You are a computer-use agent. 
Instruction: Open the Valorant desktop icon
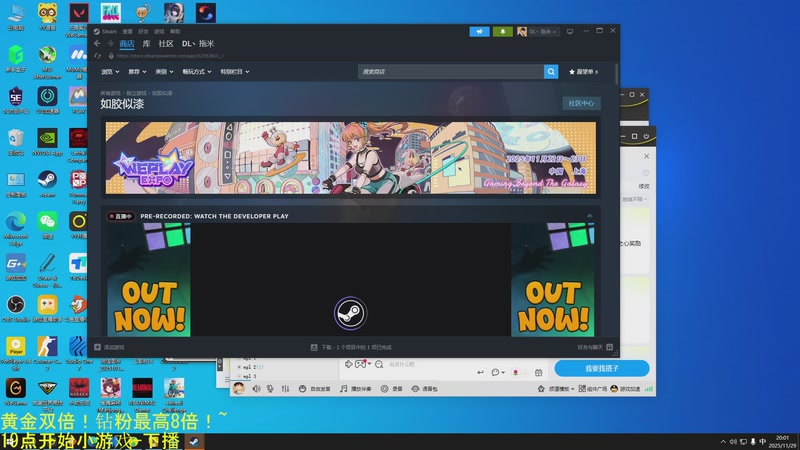tap(79, 19)
